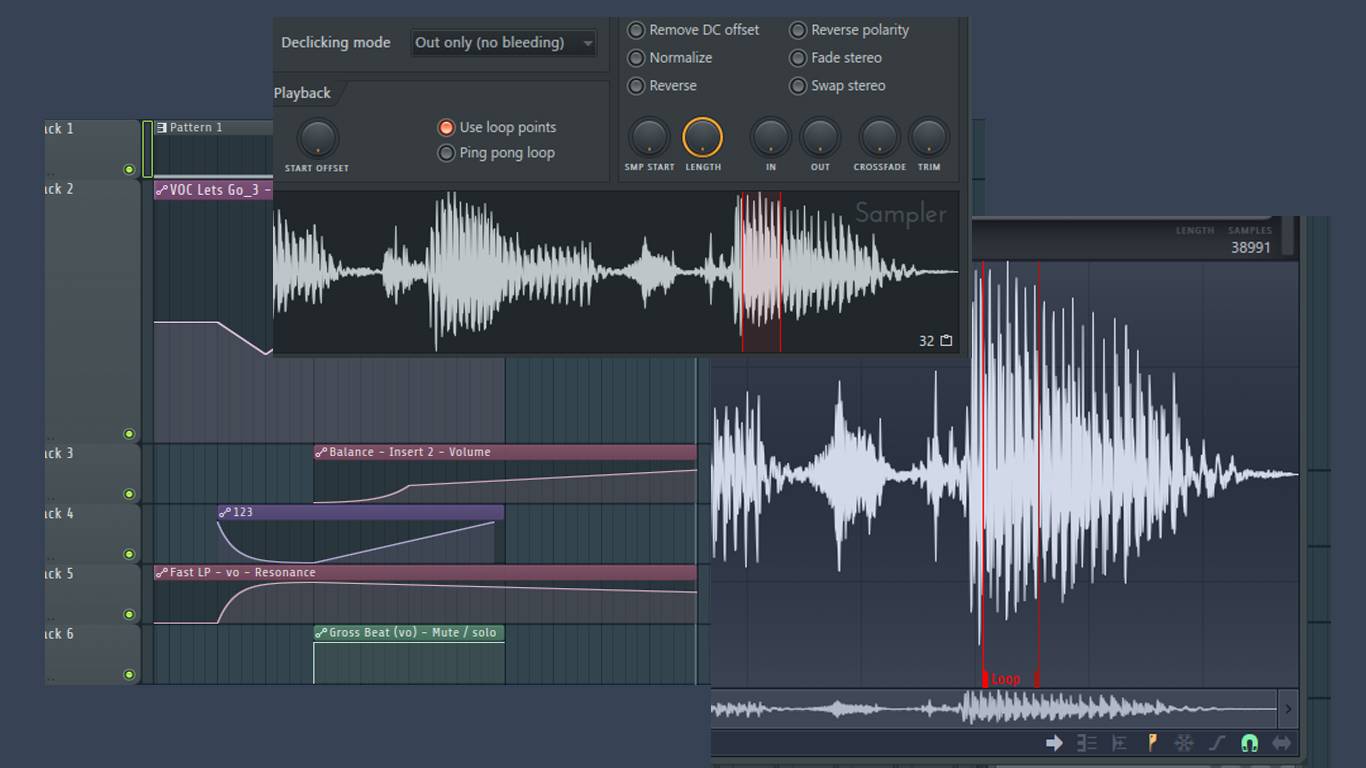Viewport: 1366px width, 768px height.
Task: Turn on Reverse polarity
Action: [798, 30]
